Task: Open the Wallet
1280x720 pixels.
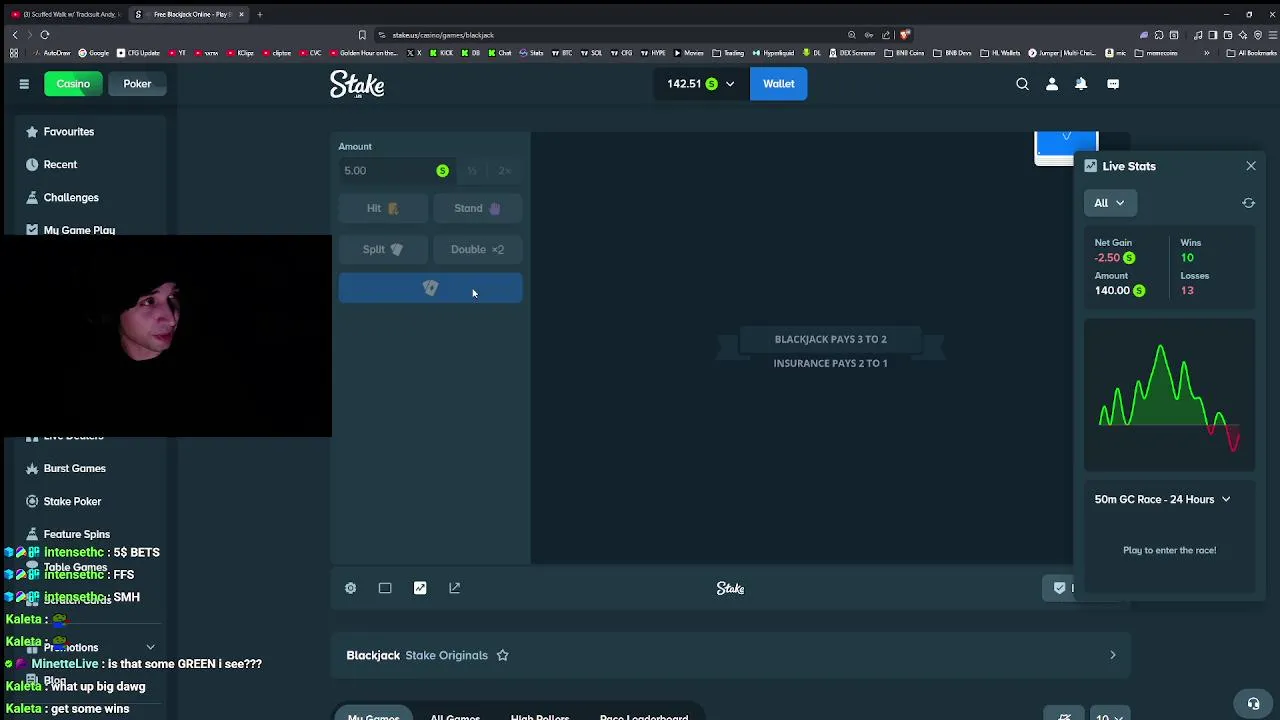Action: pyautogui.click(x=778, y=84)
